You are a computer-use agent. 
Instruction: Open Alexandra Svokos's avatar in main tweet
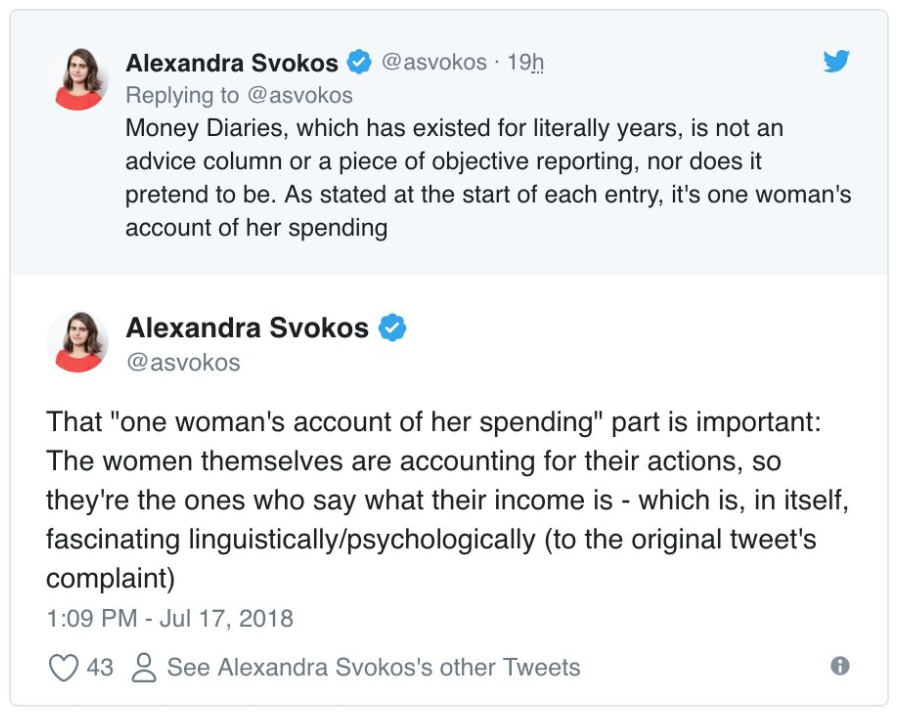pyautogui.click(x=77, y=341)
